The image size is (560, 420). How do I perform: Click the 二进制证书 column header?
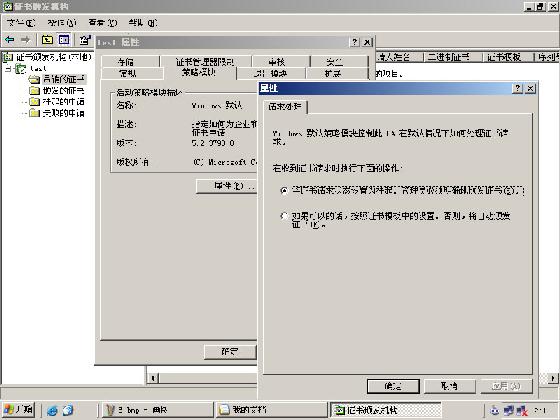click(x=454, y=57)
